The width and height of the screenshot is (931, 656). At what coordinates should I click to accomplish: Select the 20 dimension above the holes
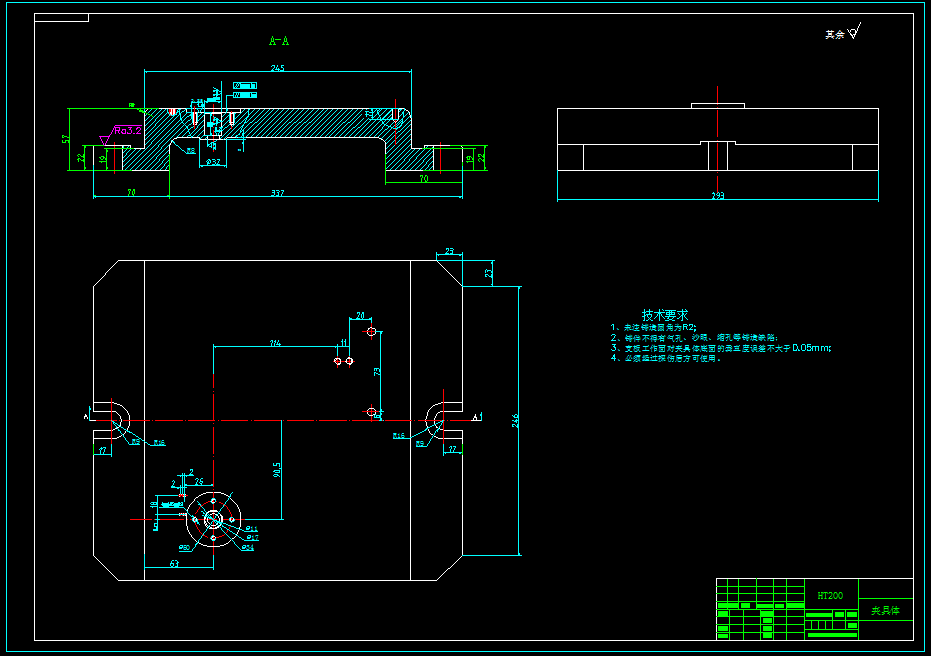coord(360,316)
